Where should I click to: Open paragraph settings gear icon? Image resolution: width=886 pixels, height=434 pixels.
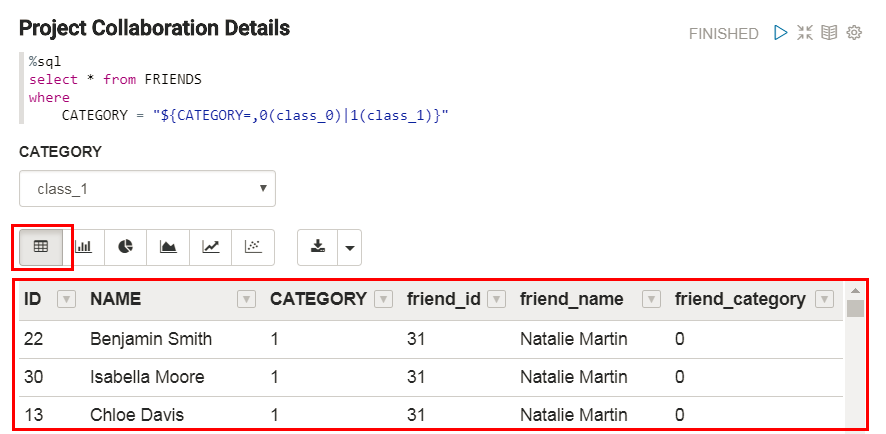(854, 33)
